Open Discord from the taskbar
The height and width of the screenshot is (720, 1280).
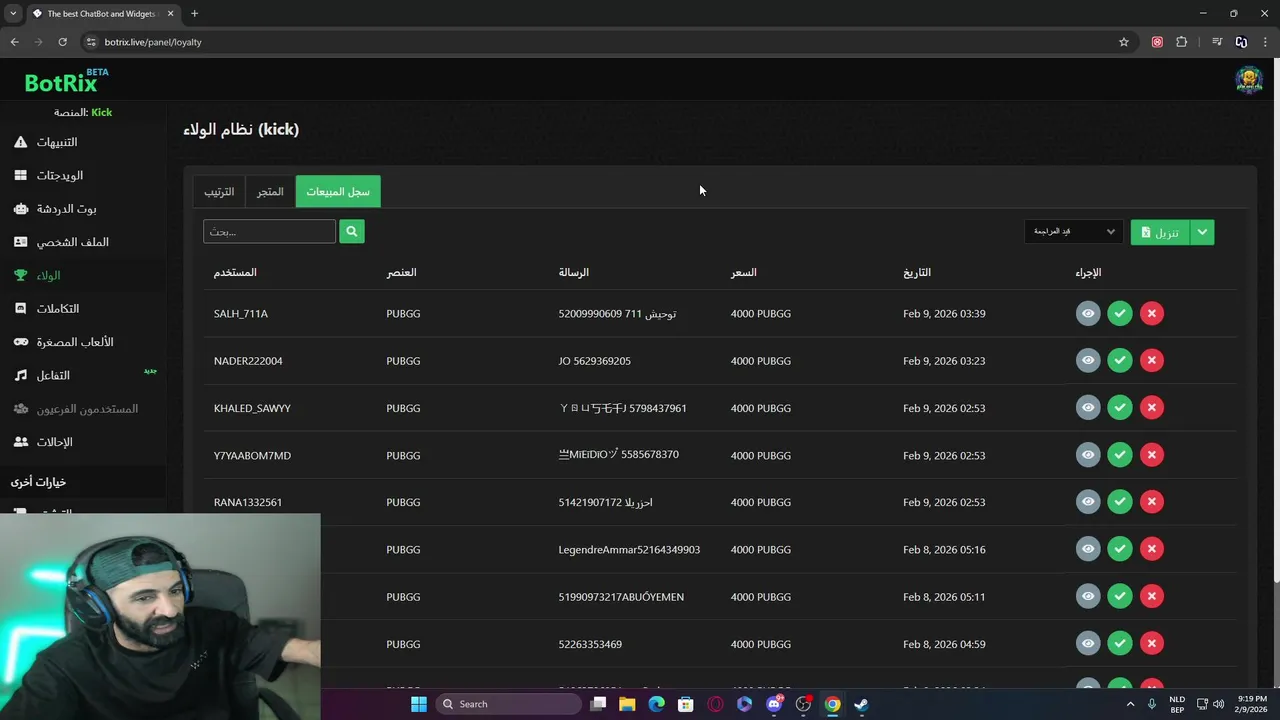coord(774,704)
